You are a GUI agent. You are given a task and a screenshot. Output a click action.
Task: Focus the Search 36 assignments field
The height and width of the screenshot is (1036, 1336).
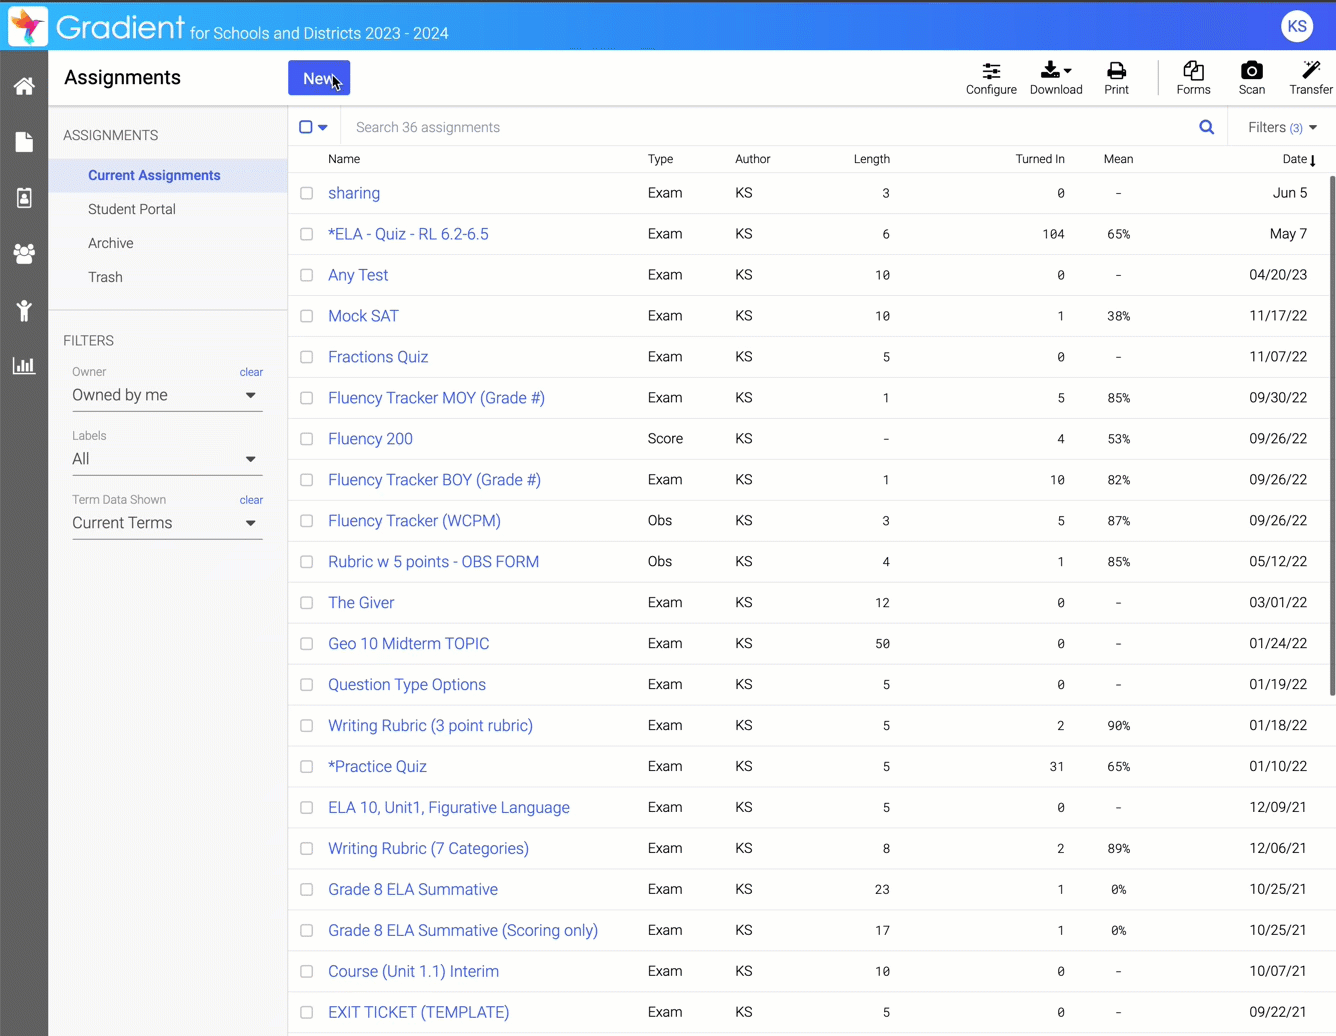pyautogui.click(x=770, y=127)
